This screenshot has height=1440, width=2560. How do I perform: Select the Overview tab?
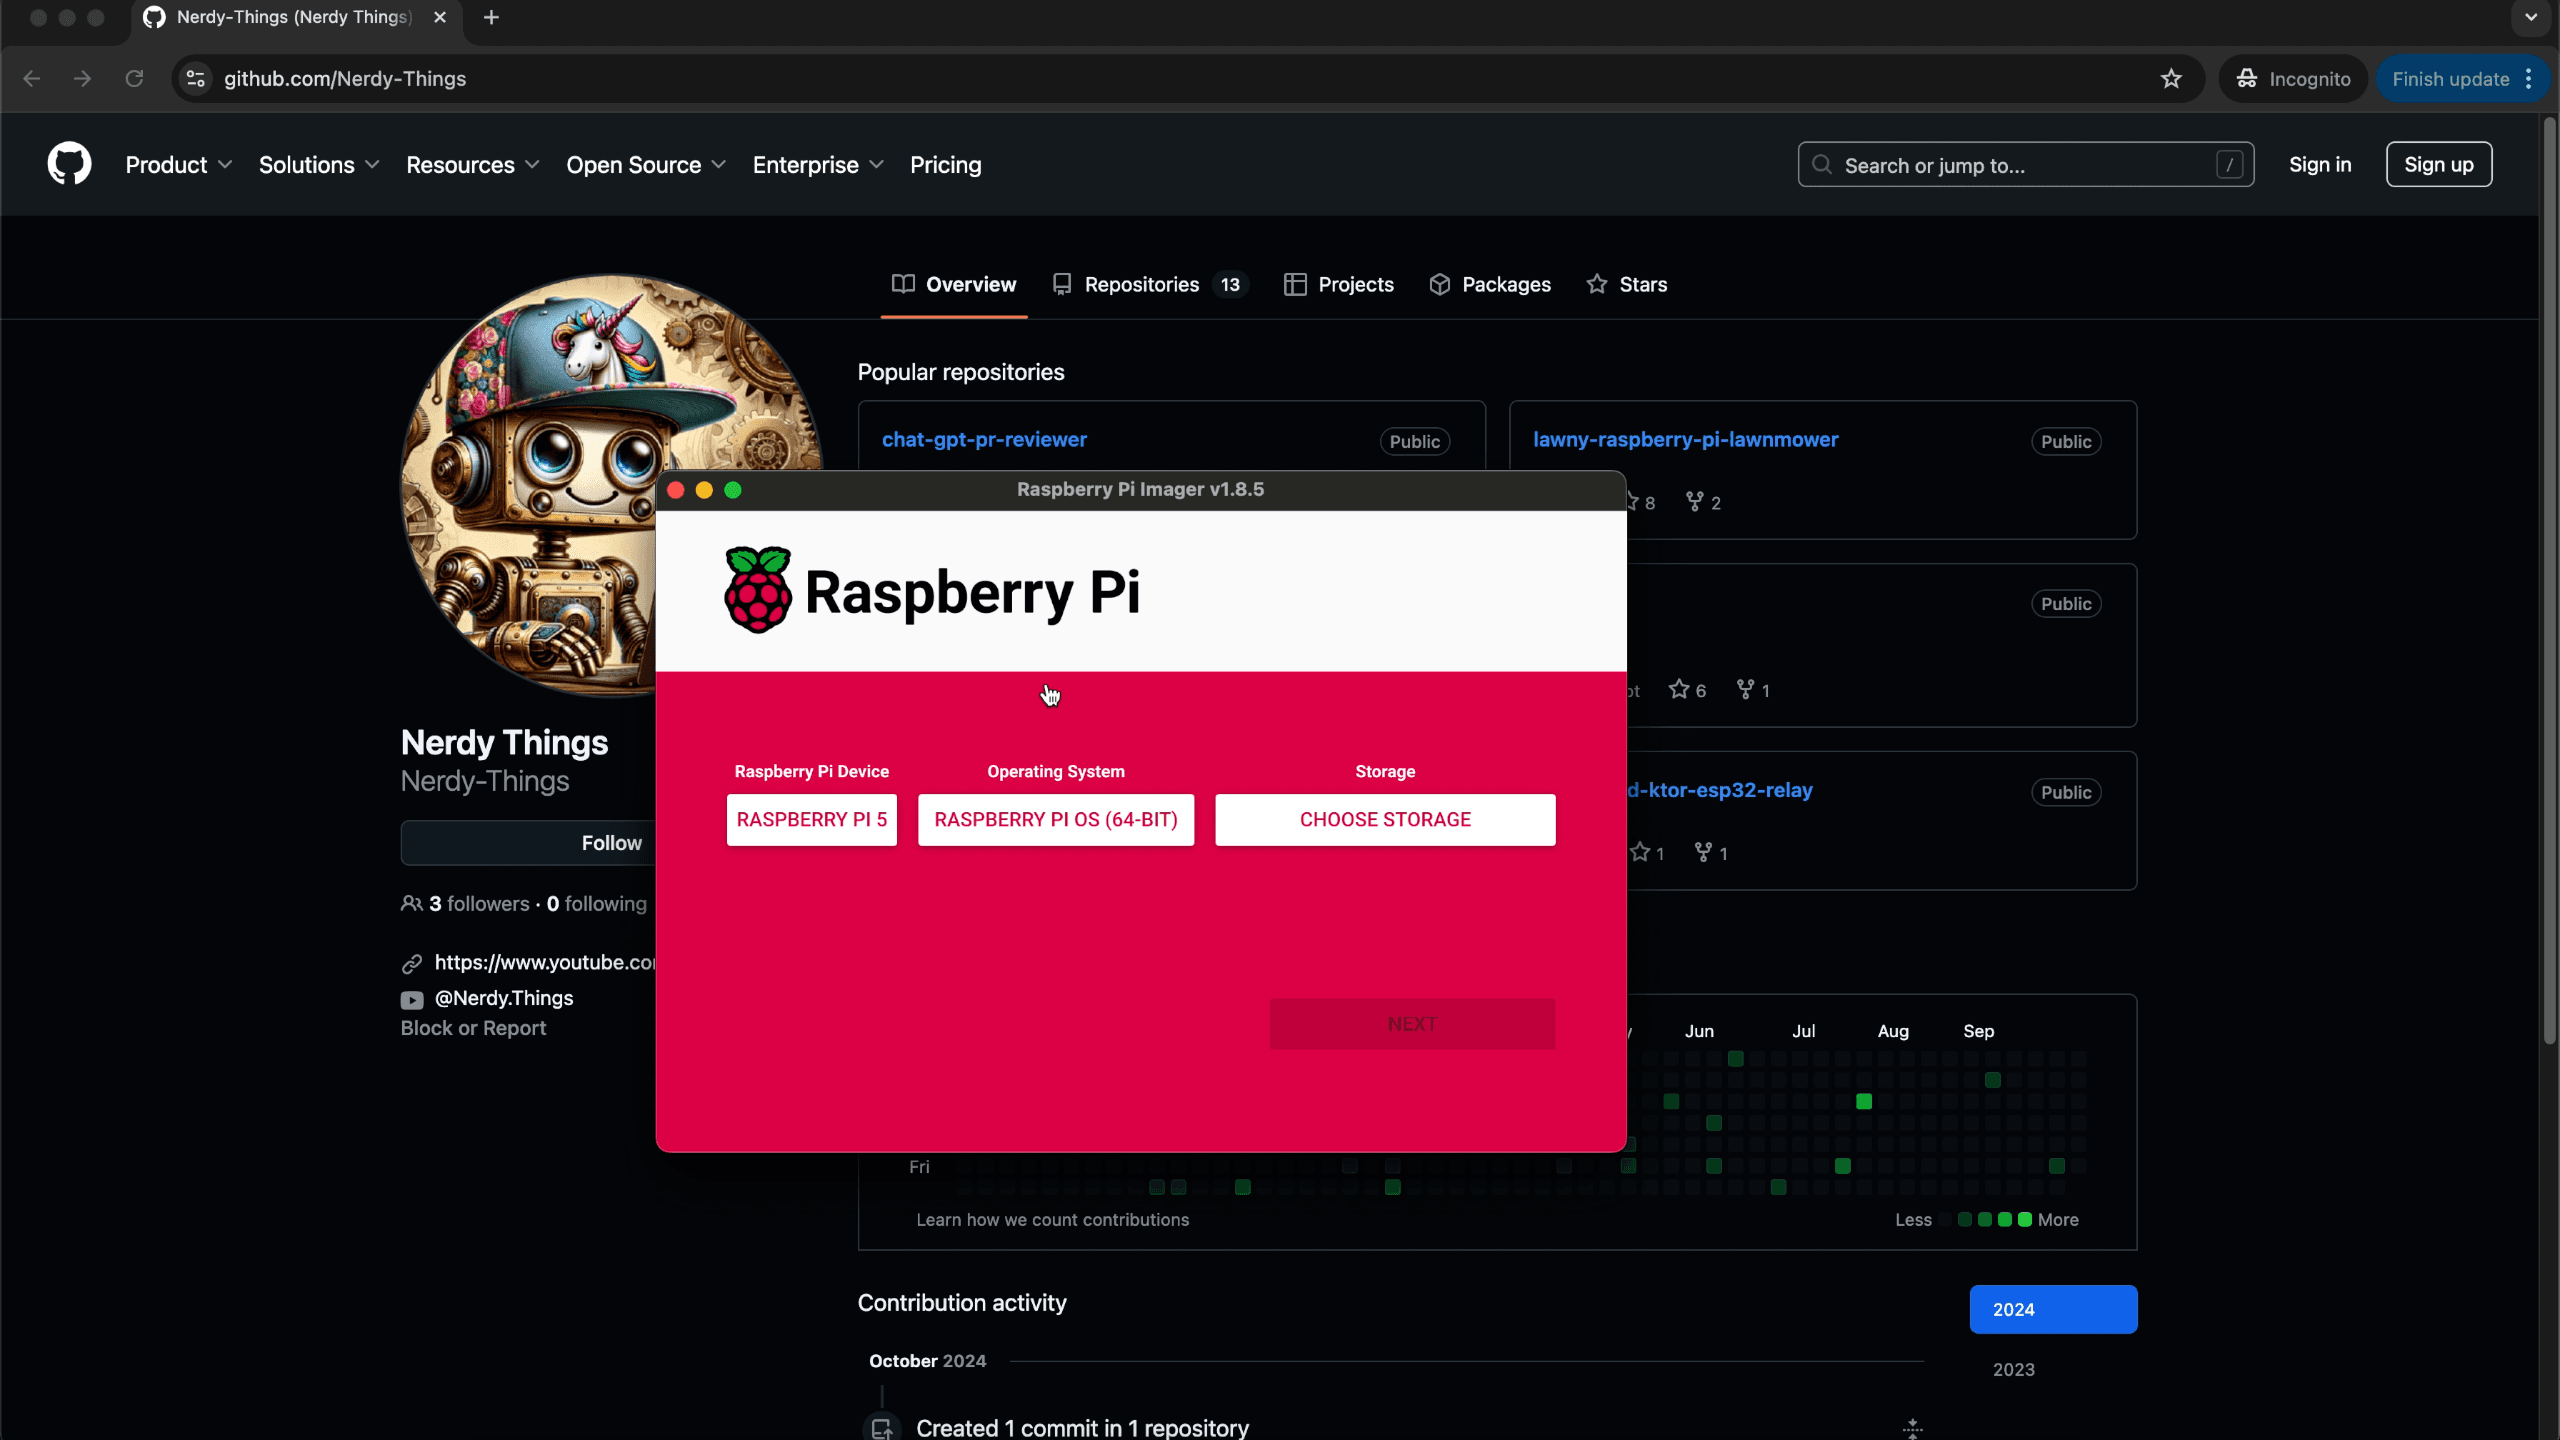click(953, 284)
